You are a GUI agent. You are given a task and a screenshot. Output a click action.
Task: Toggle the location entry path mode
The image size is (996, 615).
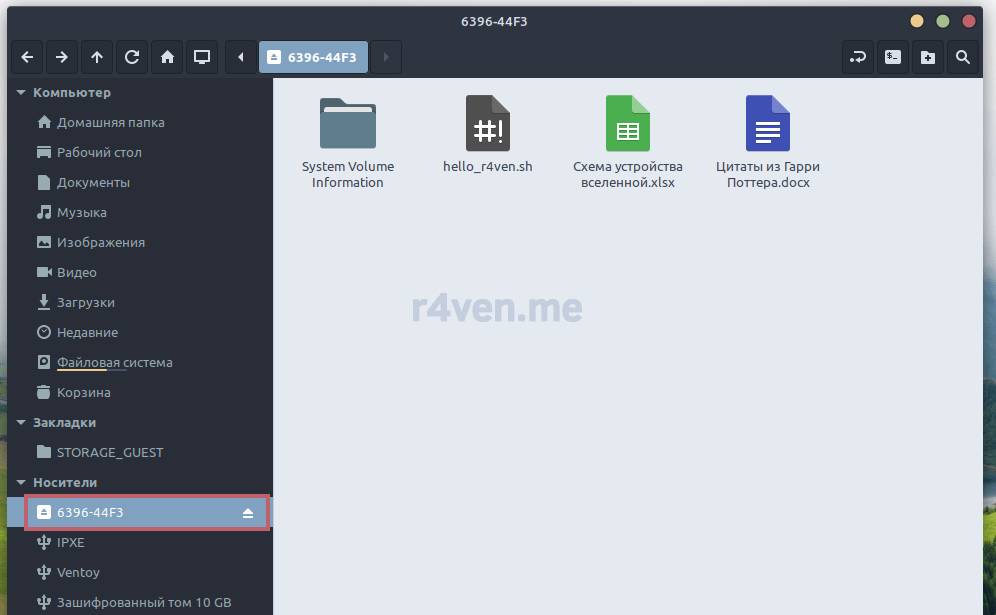[x=858, y=57]
